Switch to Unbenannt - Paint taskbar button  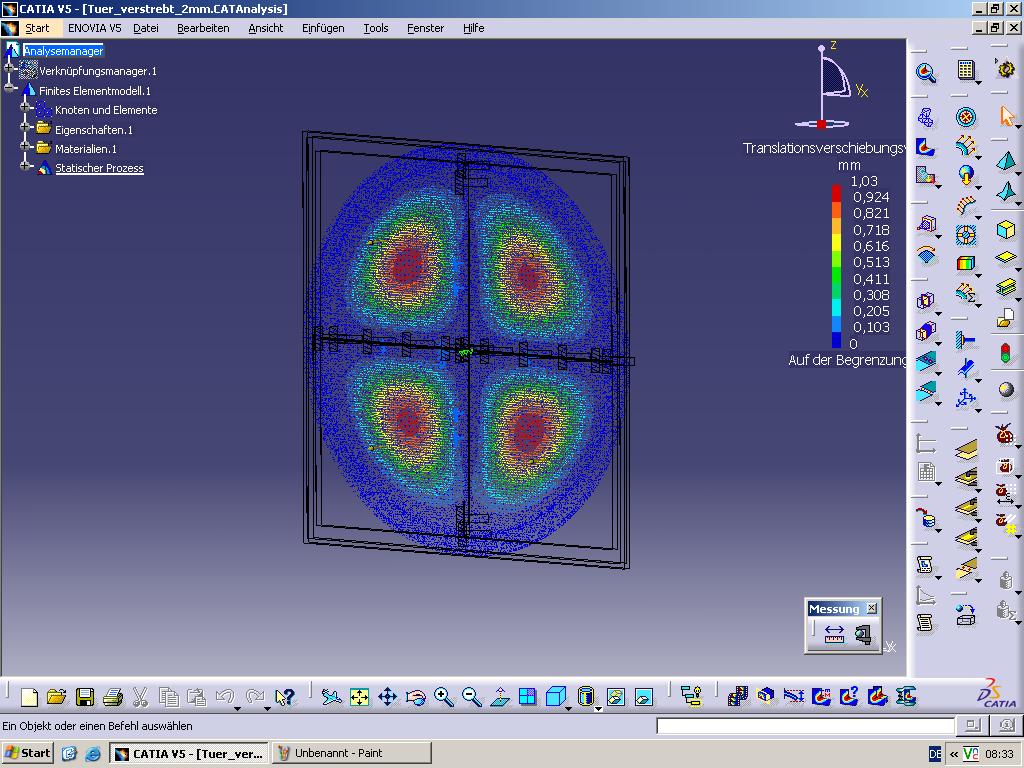point(351,753)
